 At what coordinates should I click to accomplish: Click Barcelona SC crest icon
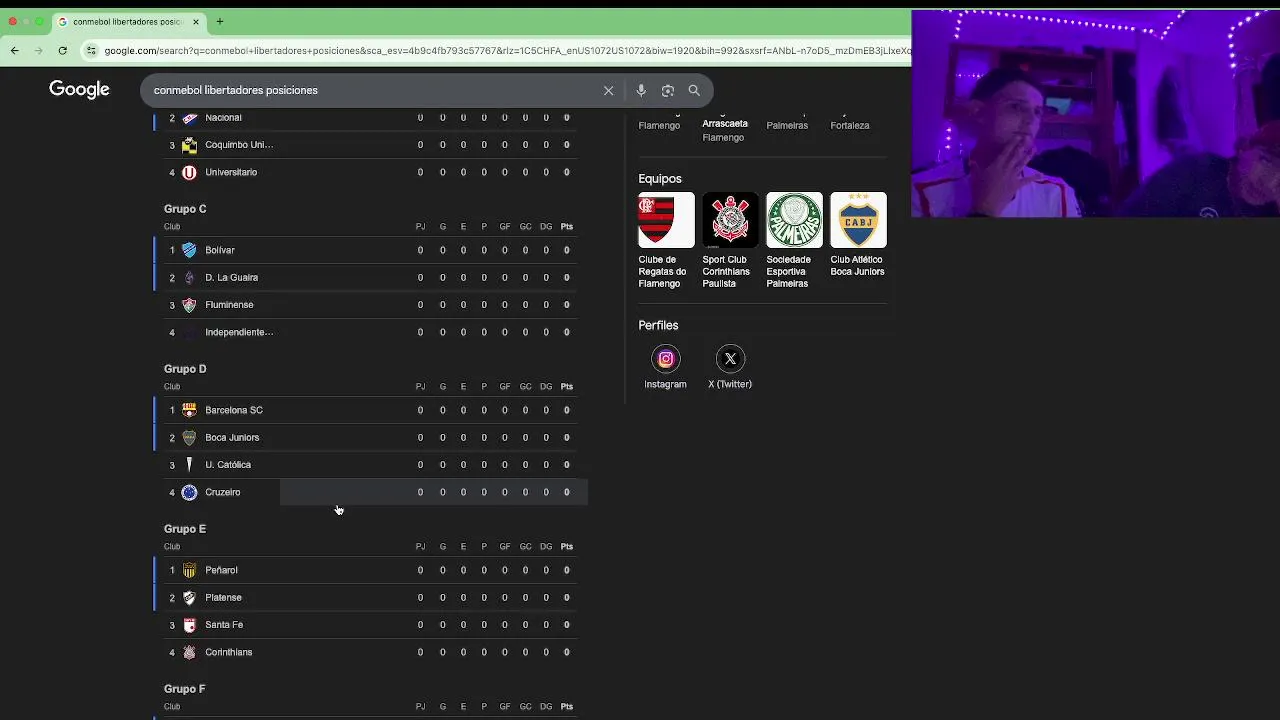(189, 410)
